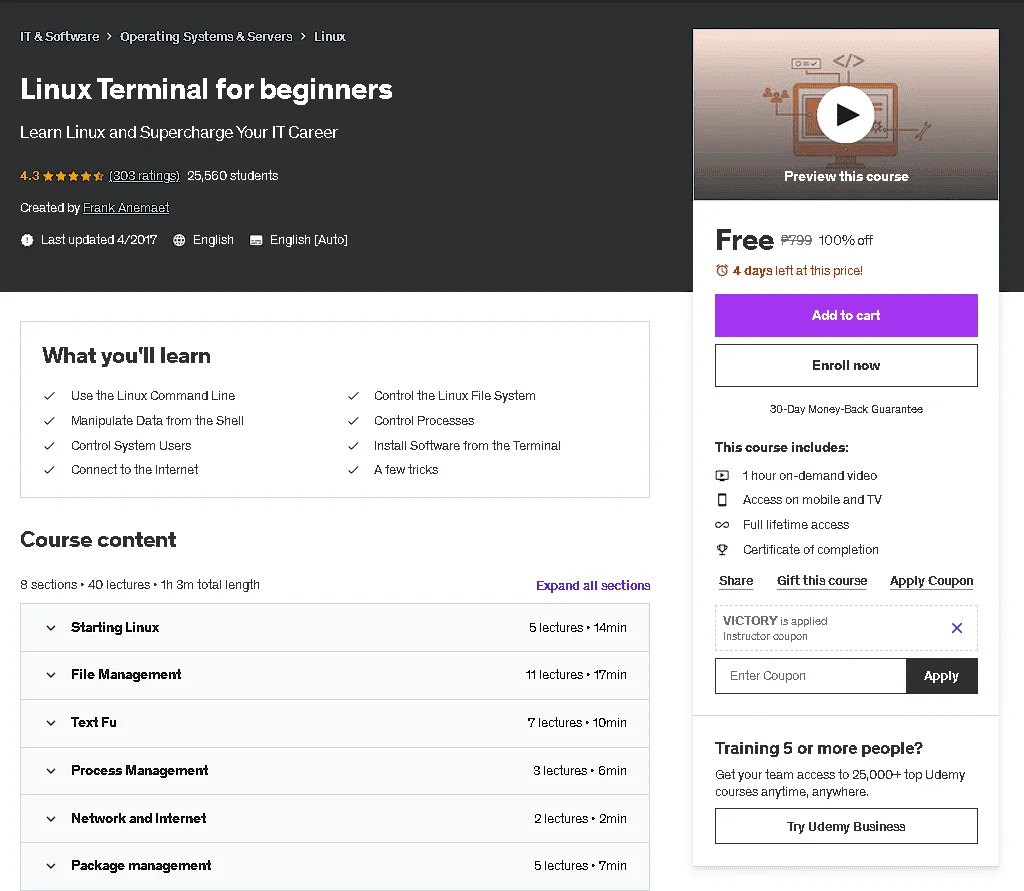The image size is (1024, 891).
Task: Click the 25,560 students text
Action: 232,176
